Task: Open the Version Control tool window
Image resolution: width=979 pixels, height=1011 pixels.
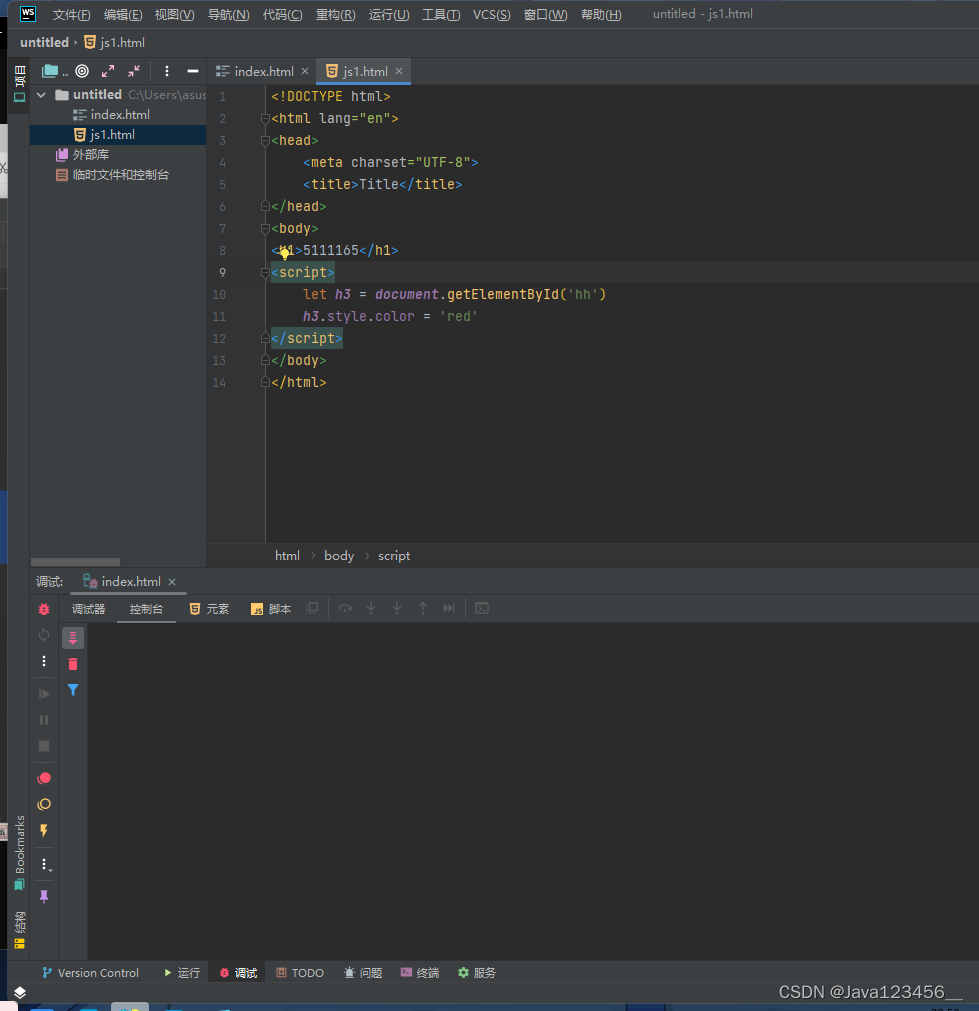Action: (90, 972)
